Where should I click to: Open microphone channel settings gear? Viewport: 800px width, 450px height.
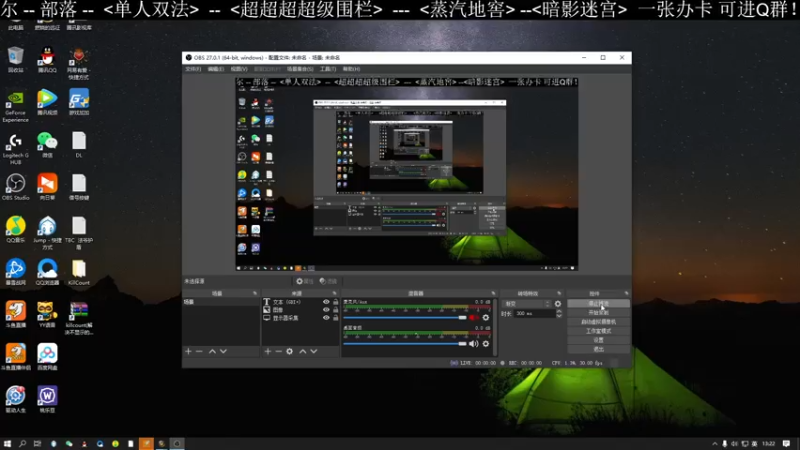(x=486, y=317)
